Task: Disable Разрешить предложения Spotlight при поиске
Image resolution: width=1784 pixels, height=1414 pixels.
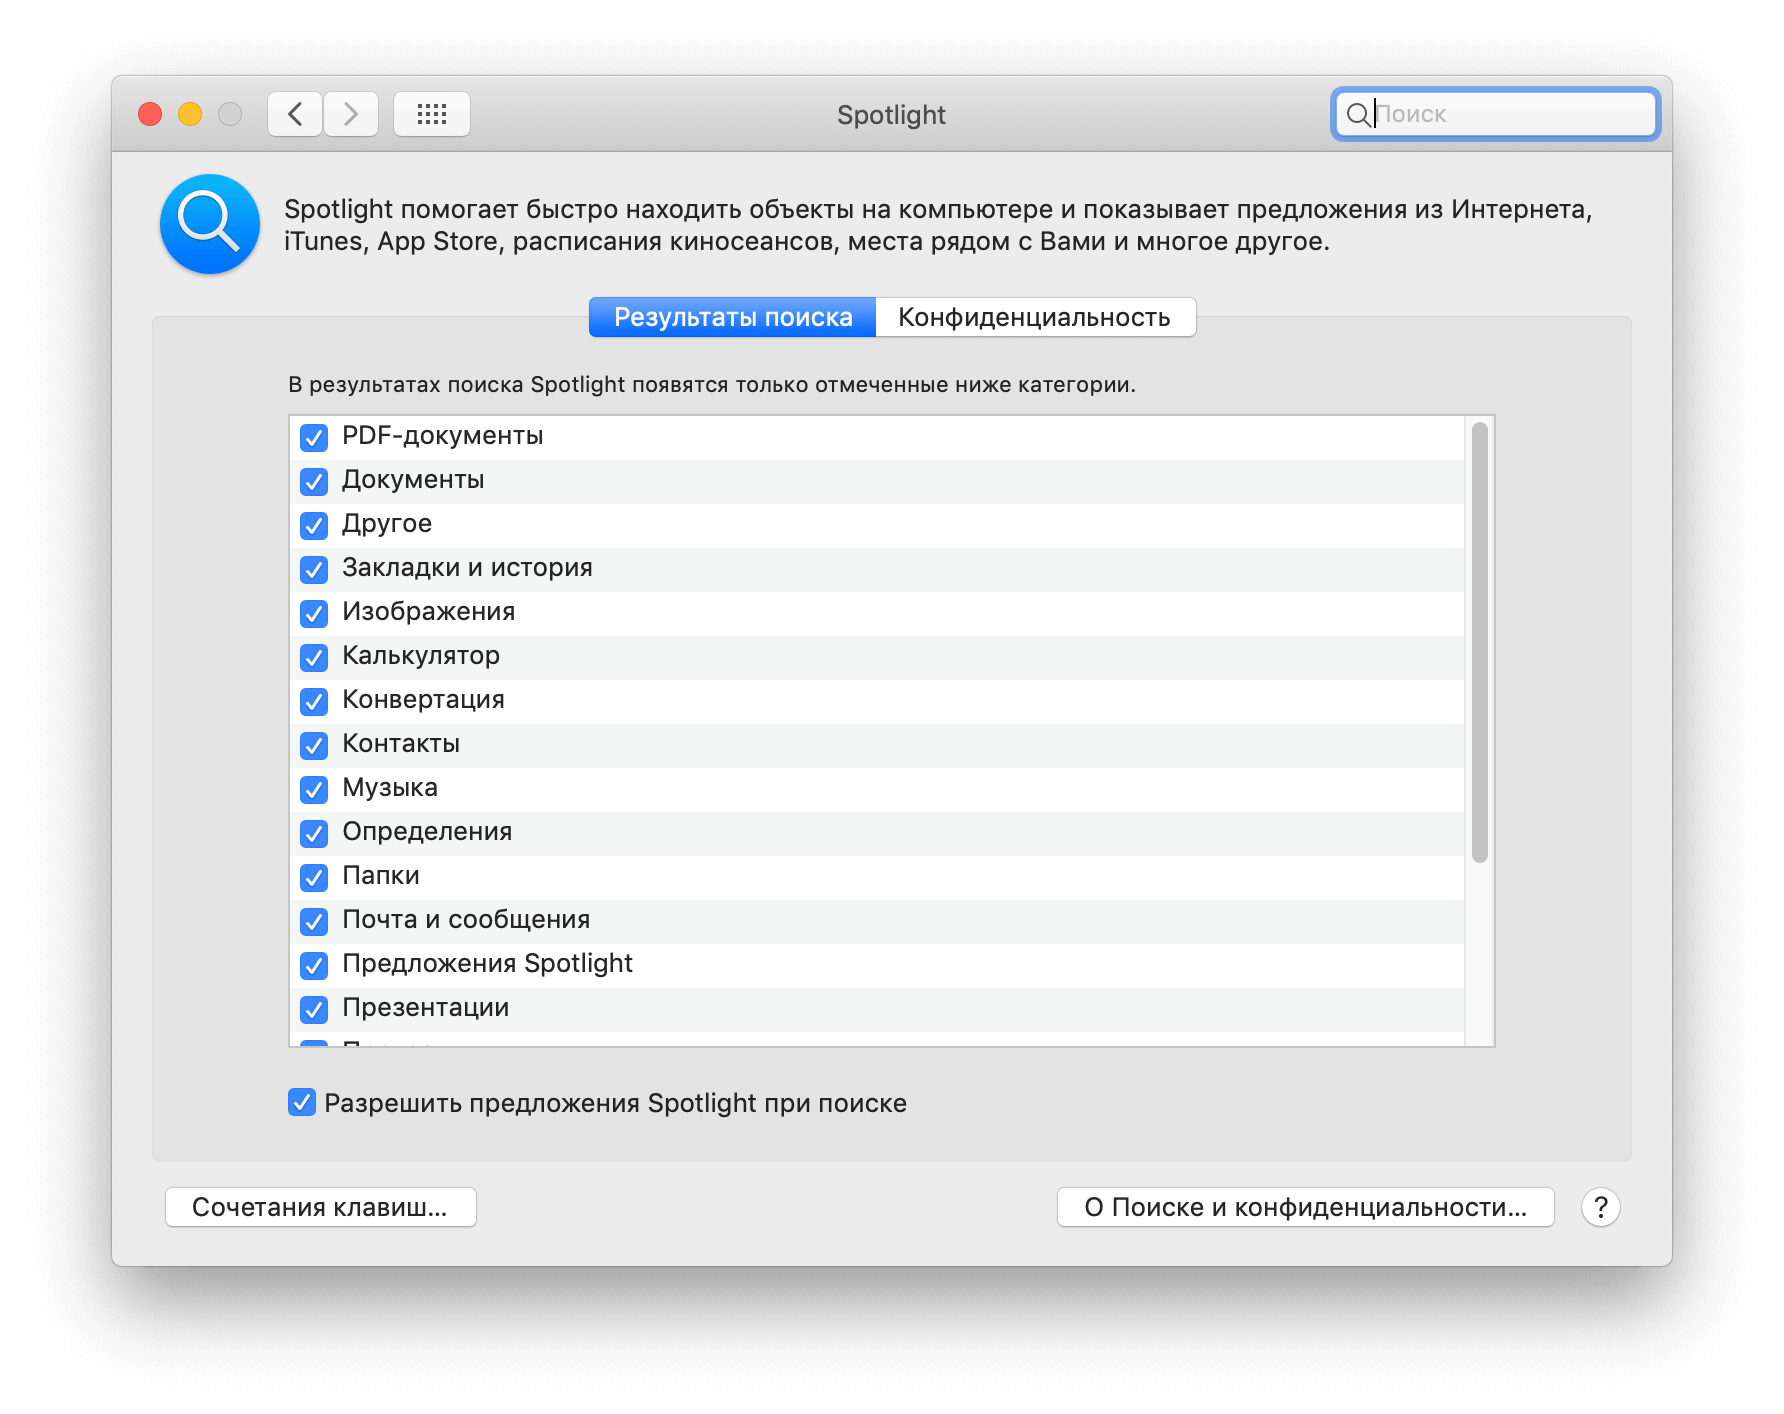Action: tap(302, 1102)
